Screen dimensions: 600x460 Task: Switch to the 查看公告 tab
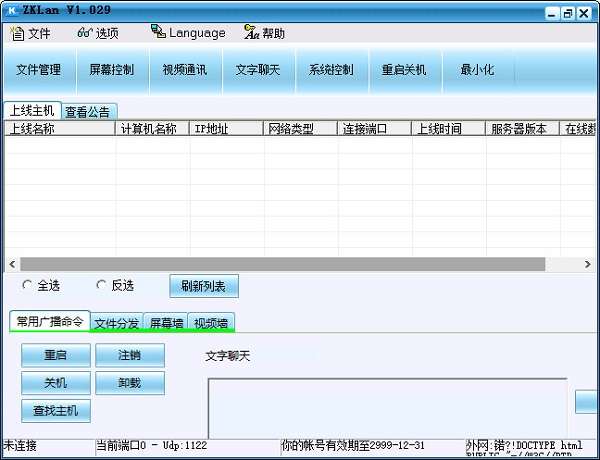point(88,112)
